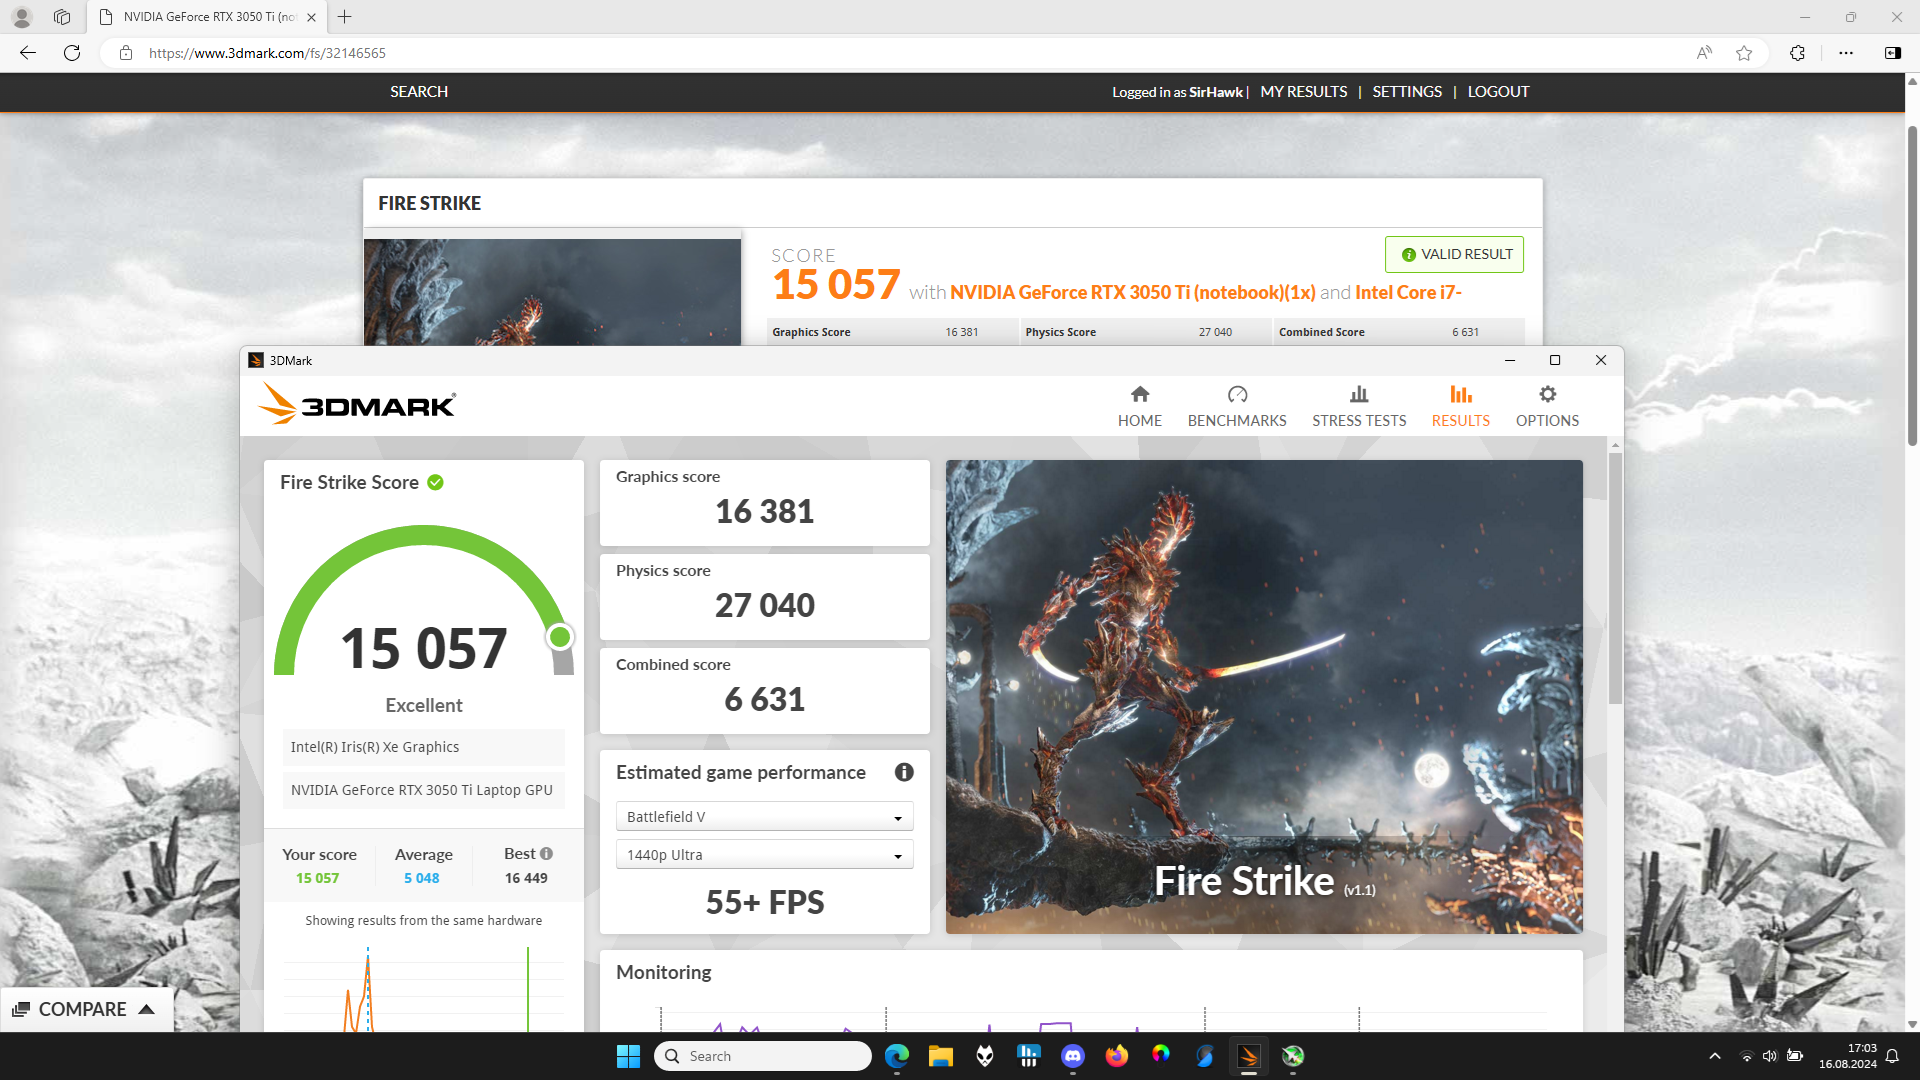Click SEARCH in the website navigation
The image size is (1920, 1080).
419,92
